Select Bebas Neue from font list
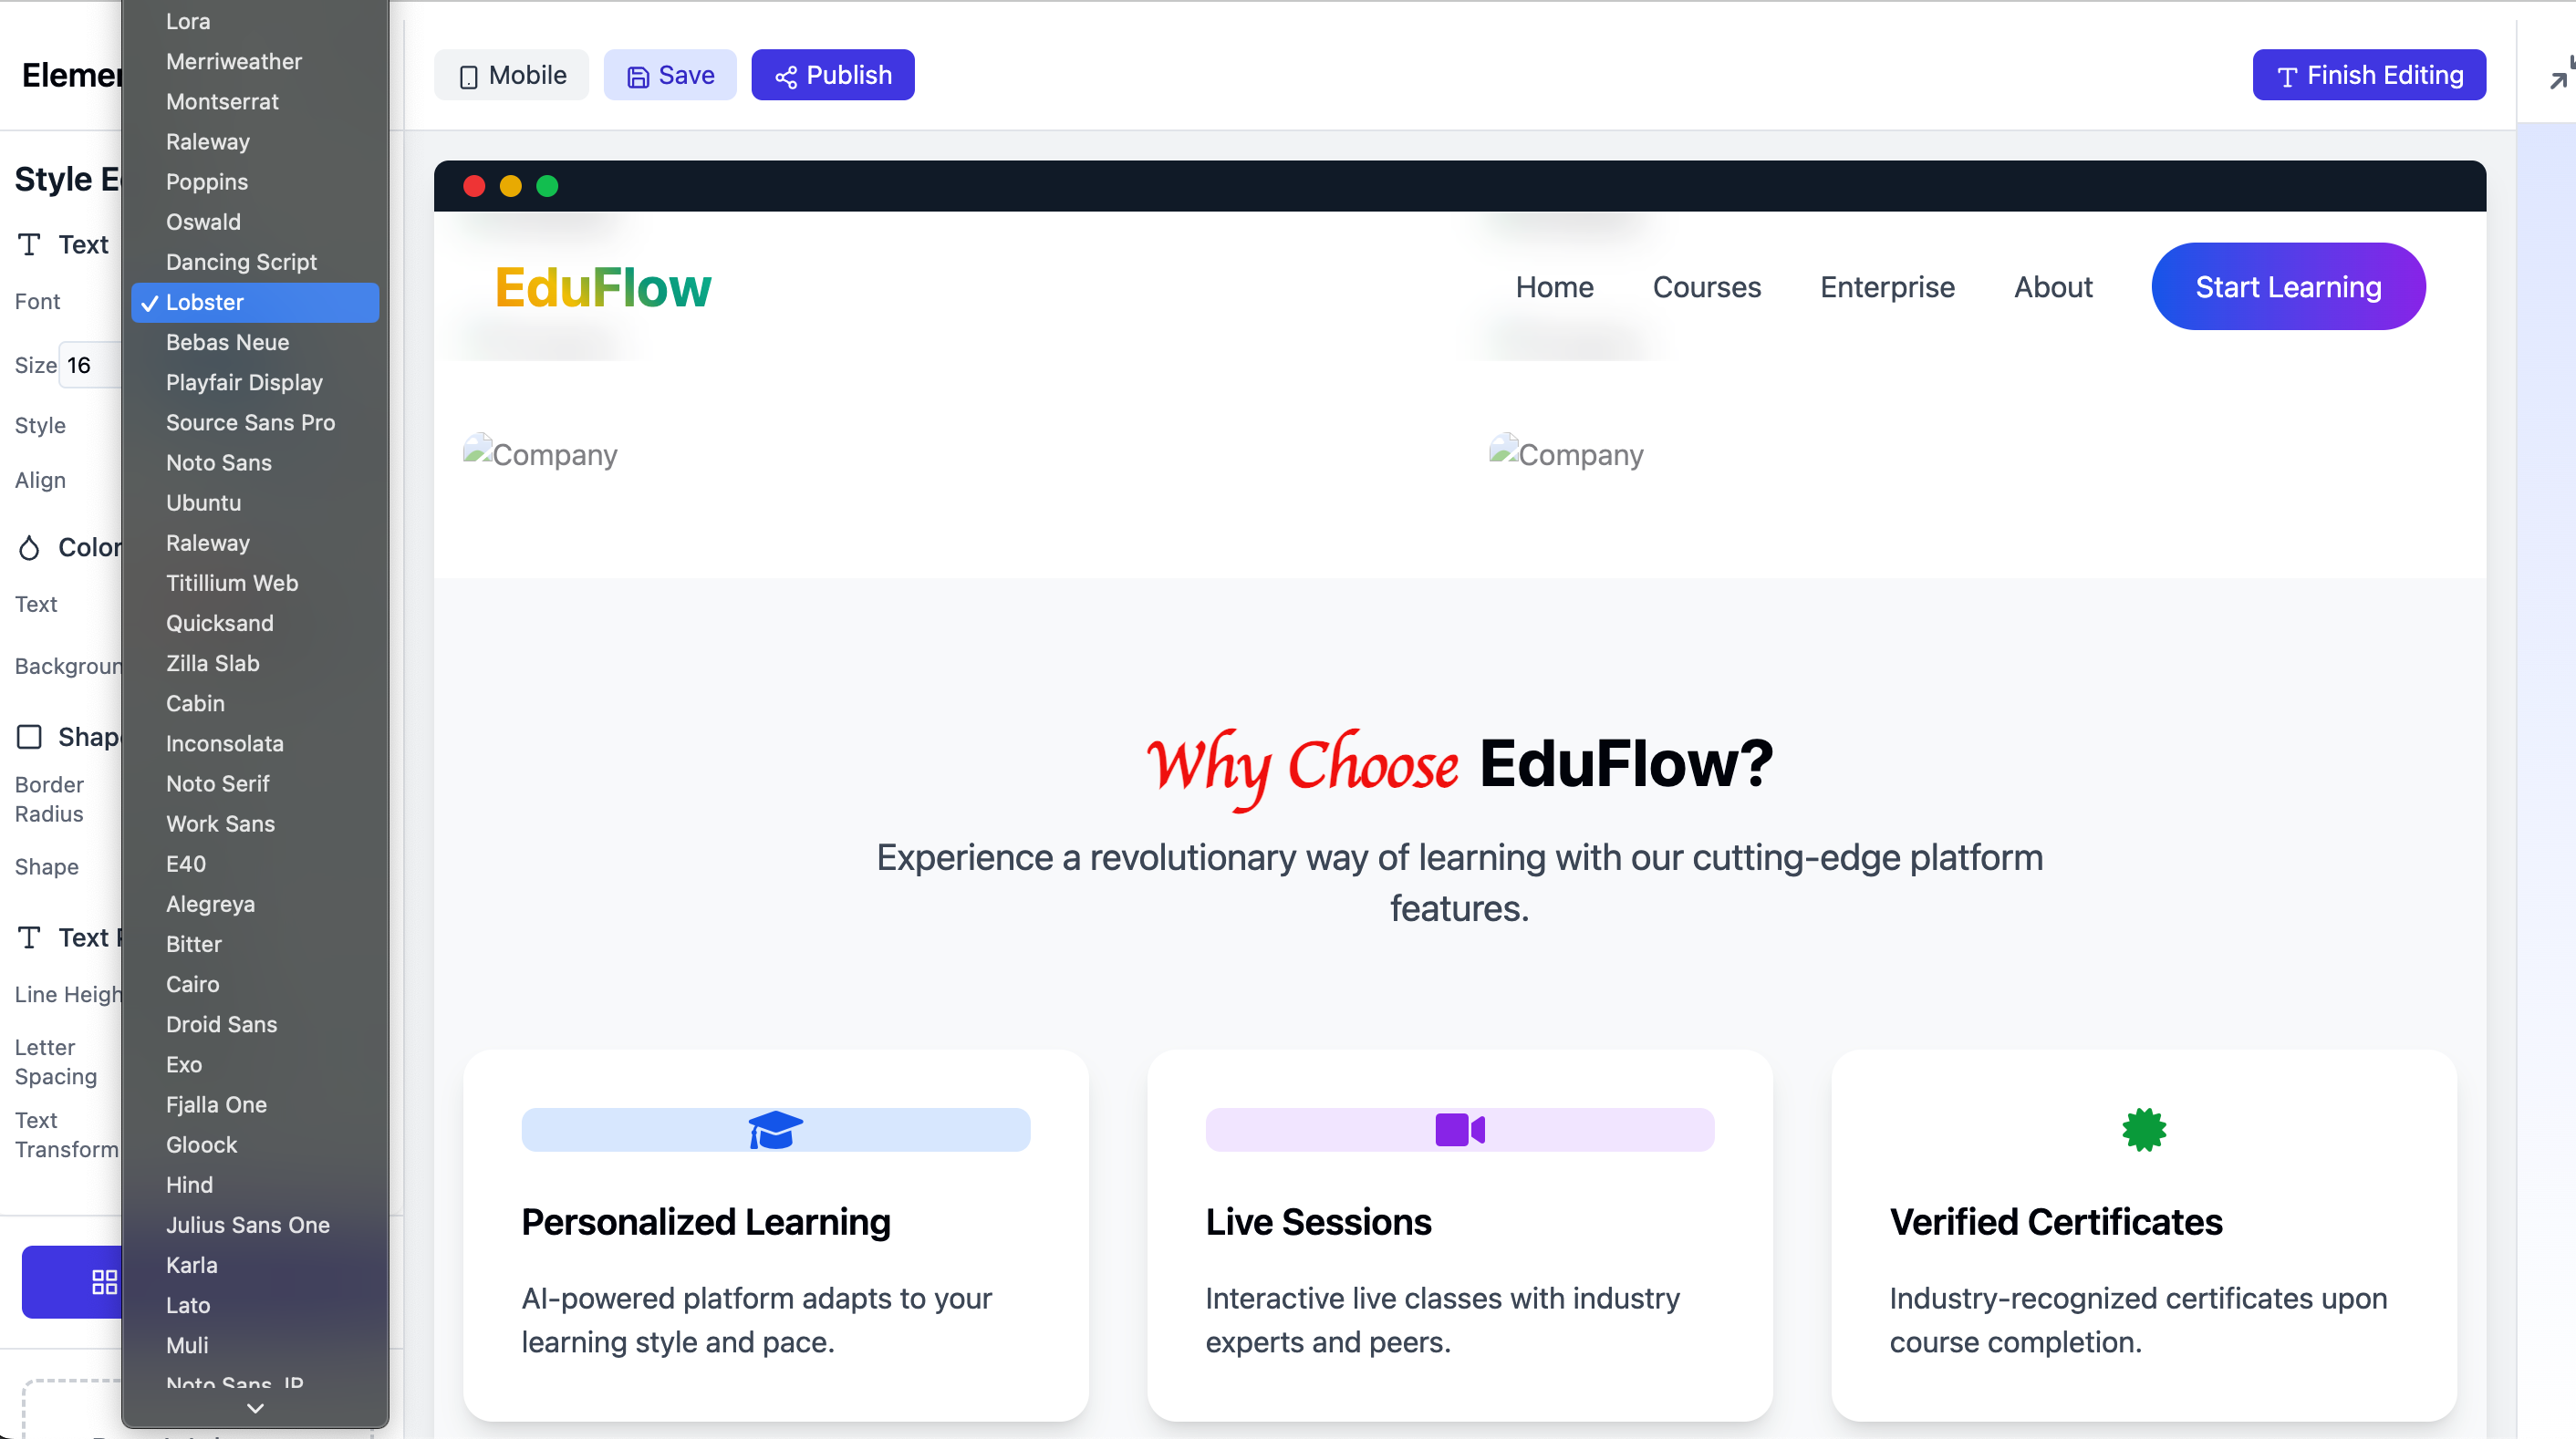Image resolution: width=2576 pixels, height=1439 pixels. (x=226, y=341)
